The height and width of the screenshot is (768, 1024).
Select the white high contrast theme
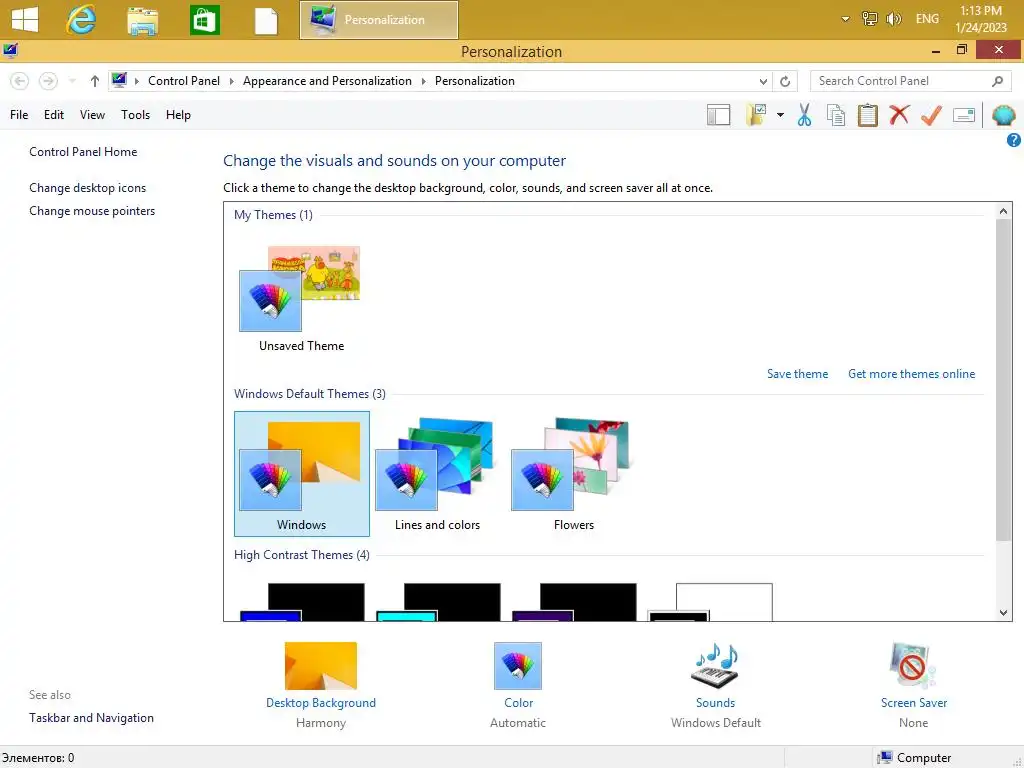pos(710,601)
